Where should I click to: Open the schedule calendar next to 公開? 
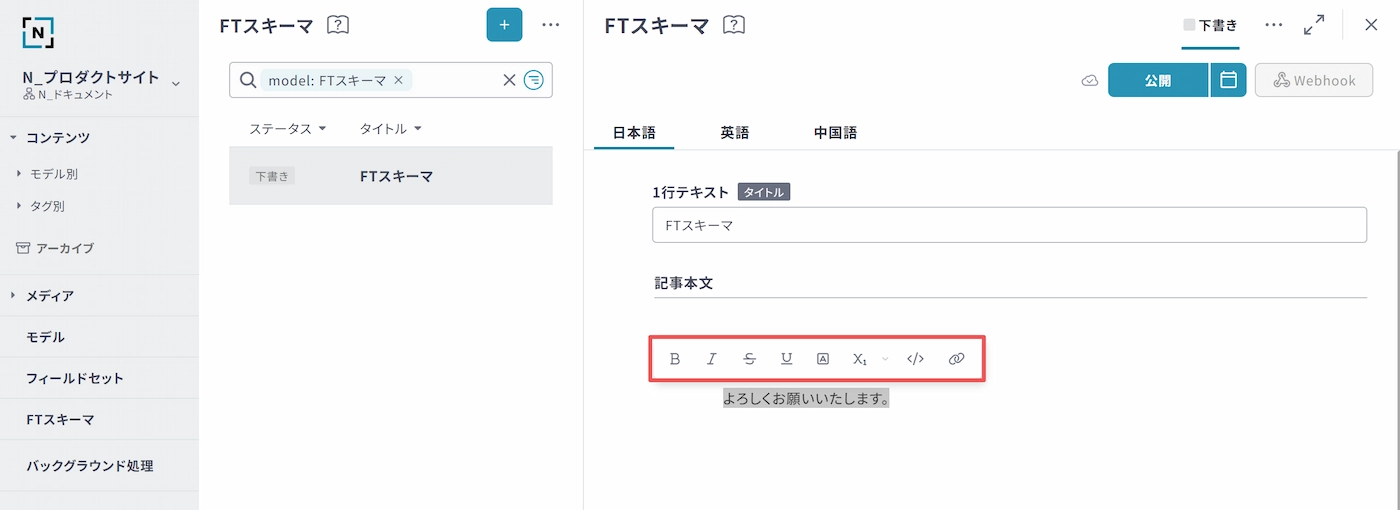pyautogui.click(x=1228, y=80)
